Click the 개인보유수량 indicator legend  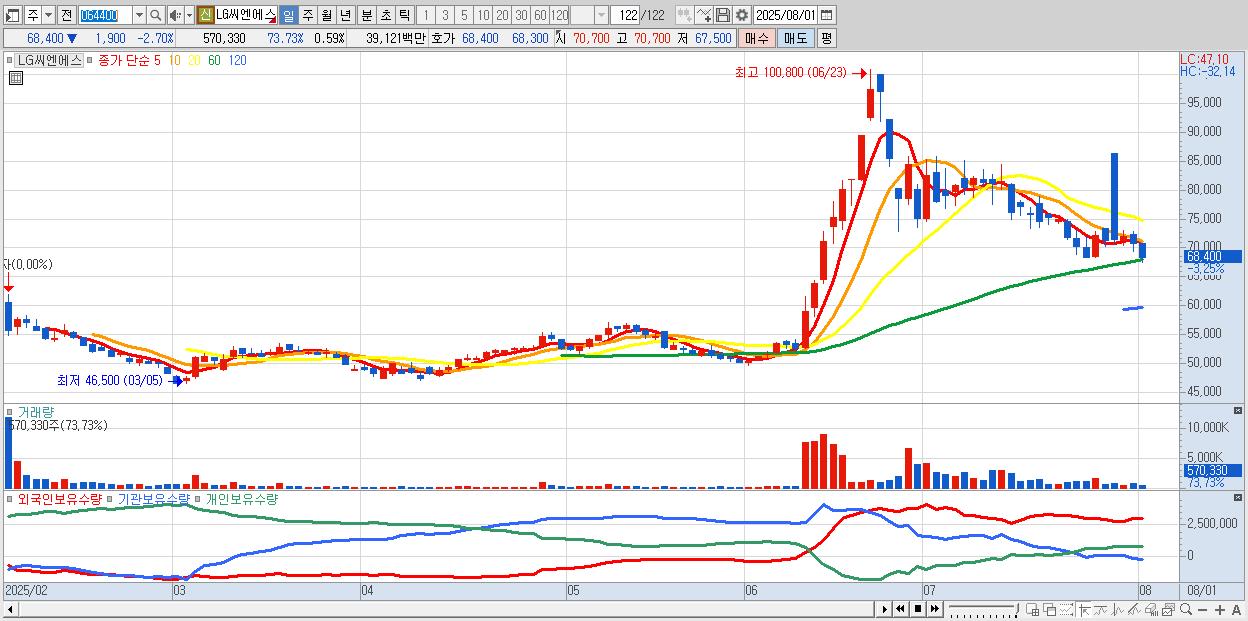(241, 498)
